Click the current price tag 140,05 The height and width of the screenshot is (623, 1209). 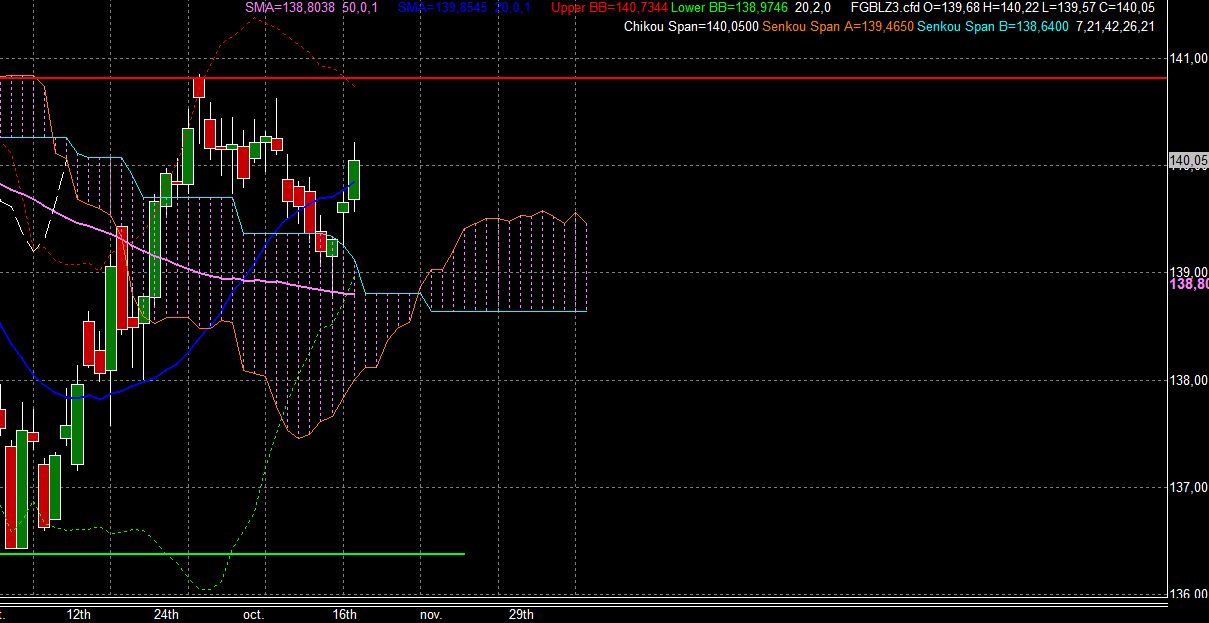[1189, 160]
